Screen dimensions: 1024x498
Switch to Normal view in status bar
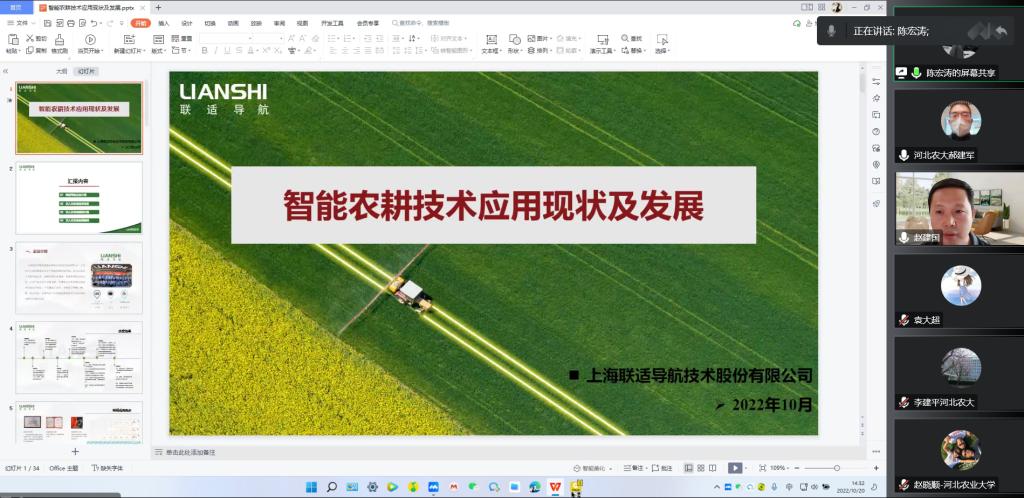(x=688, y=468)
